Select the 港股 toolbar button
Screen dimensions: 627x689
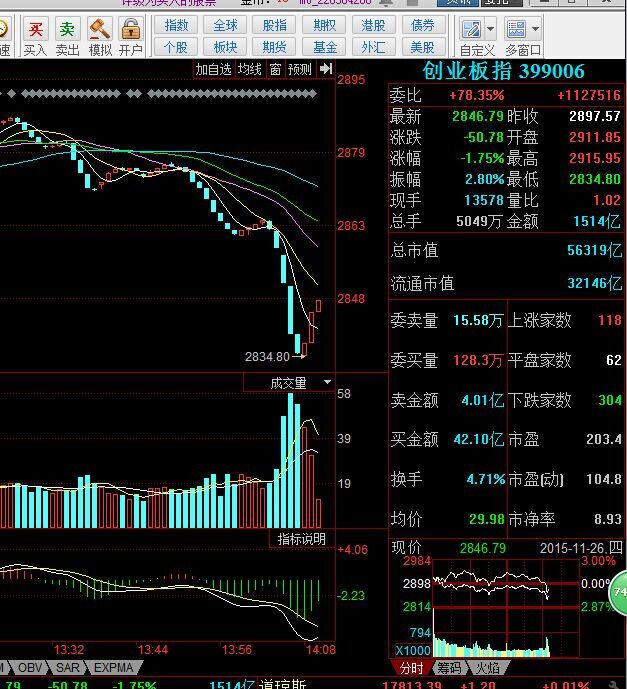pos(373,25)
